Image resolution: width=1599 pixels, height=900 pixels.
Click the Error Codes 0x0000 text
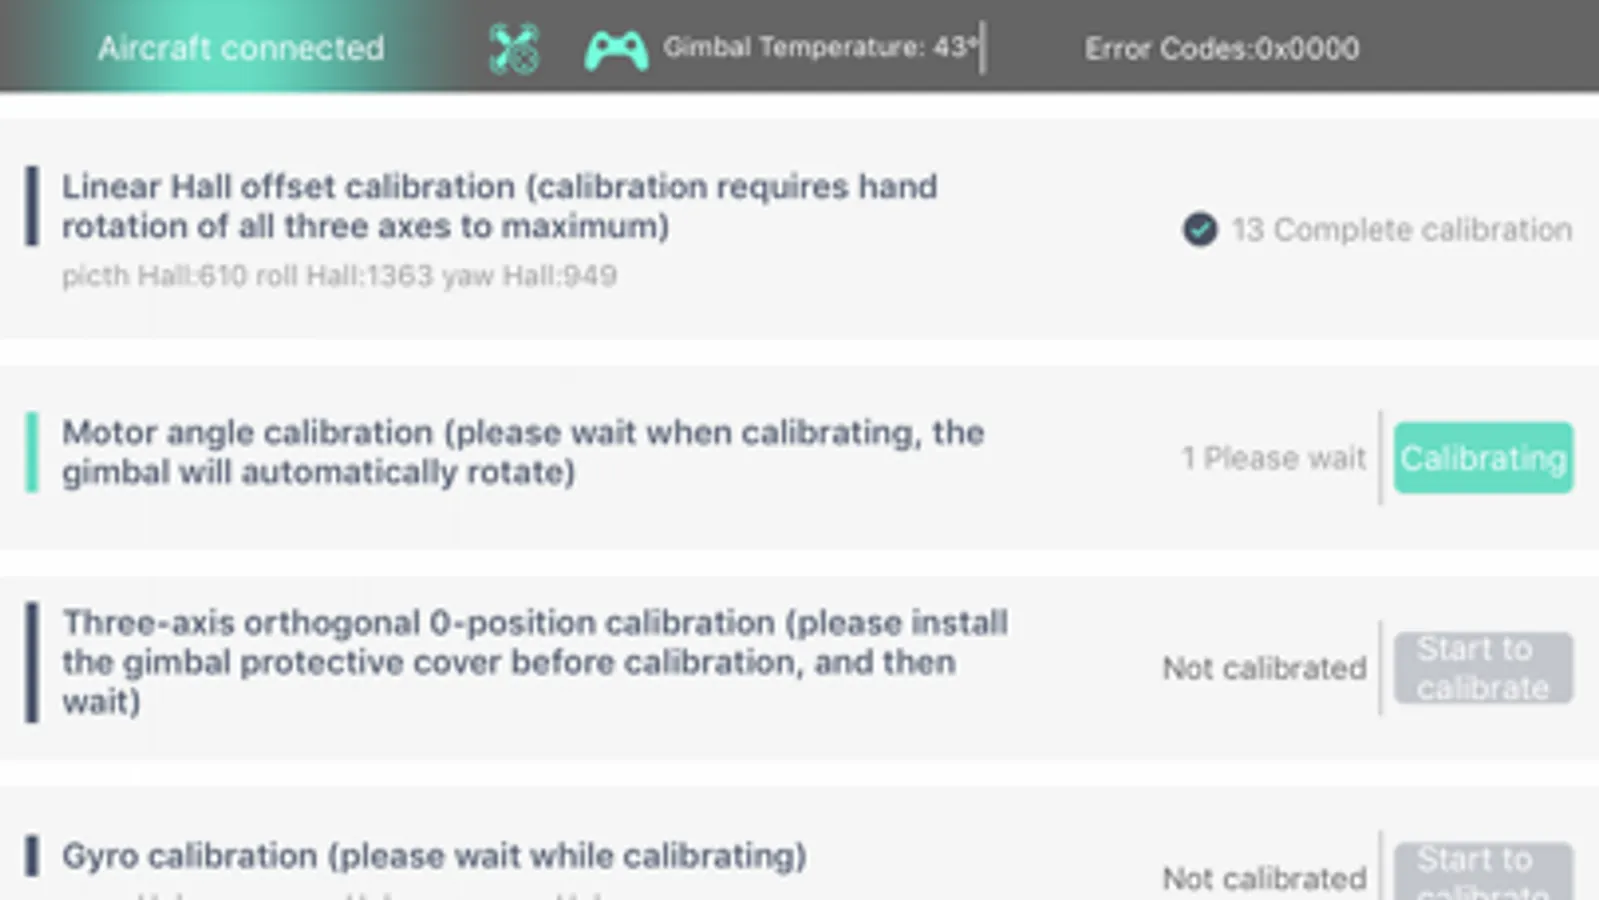click(x=1222, y=48)
